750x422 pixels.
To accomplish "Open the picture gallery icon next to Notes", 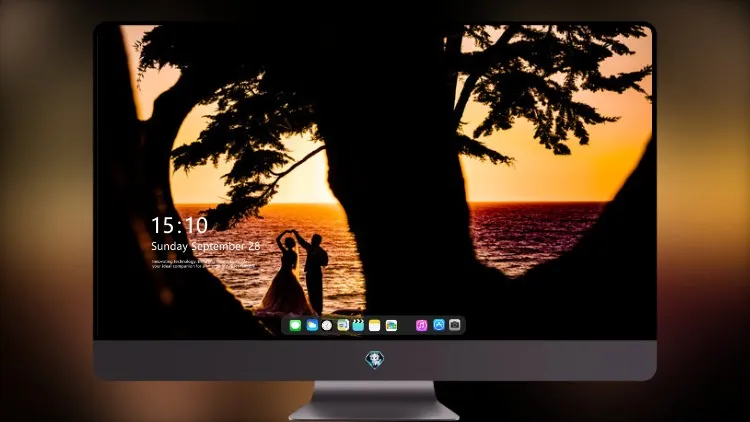I will click(x=391, y=325).
